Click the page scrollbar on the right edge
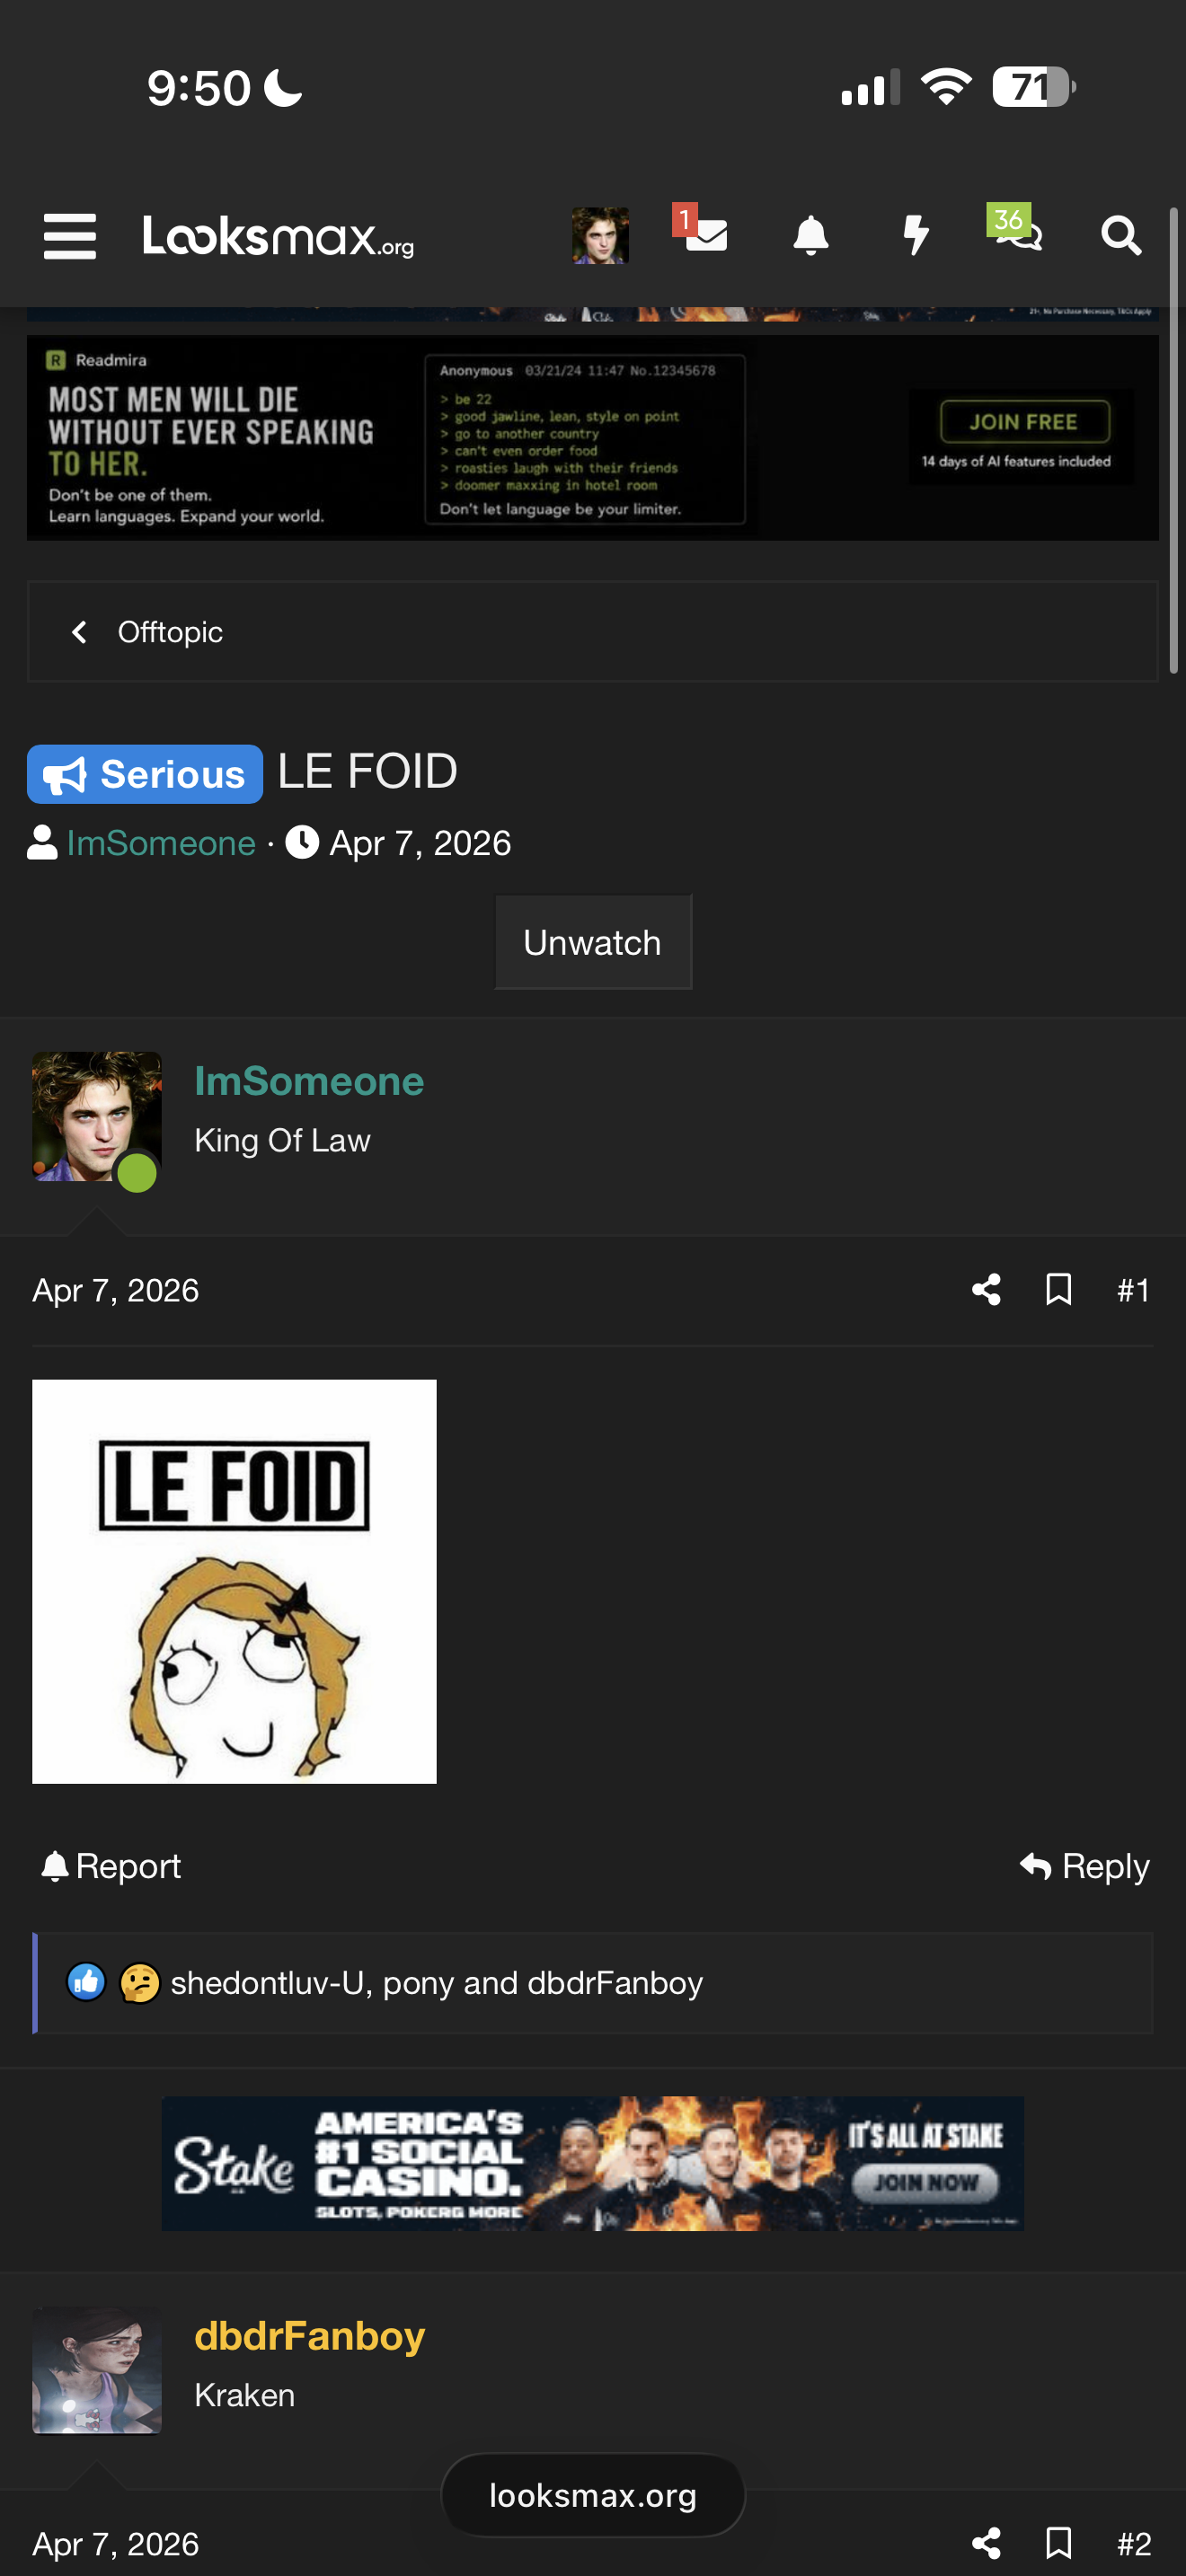This screenshot has width=1186, height=2576. tap(1174, 440)
